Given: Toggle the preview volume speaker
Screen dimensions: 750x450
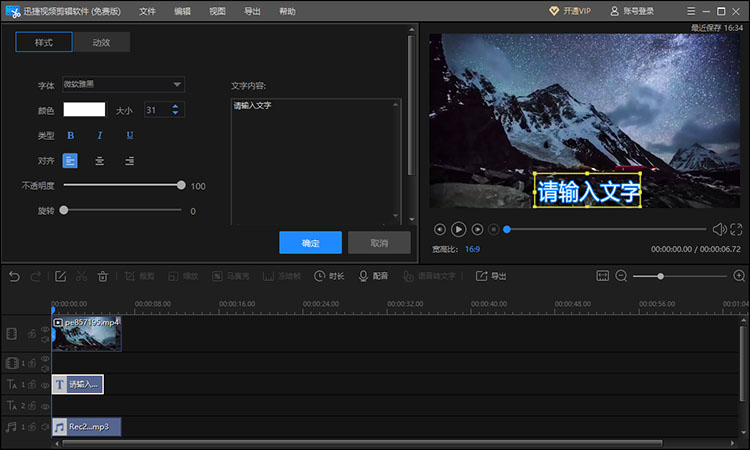Looking at the screenshot, I should pyautogui.click(x=719, y=230).
